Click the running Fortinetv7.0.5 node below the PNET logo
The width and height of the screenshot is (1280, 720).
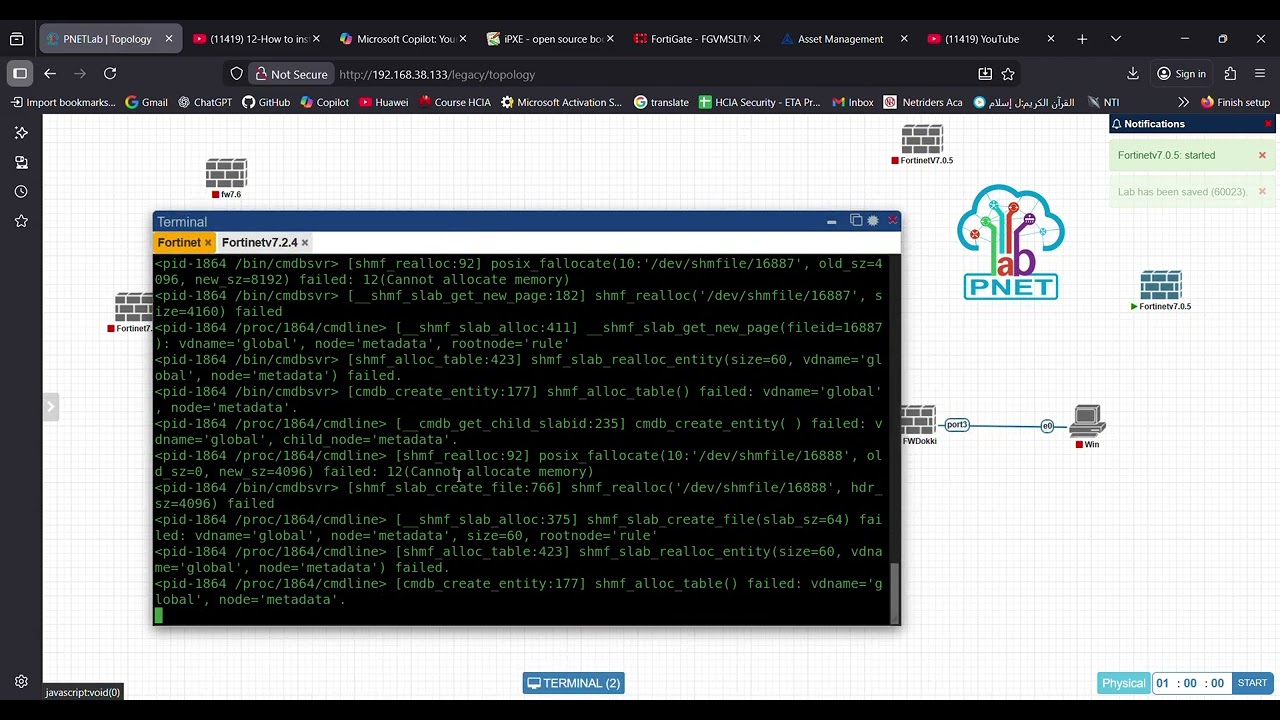tap(1161, 285)
